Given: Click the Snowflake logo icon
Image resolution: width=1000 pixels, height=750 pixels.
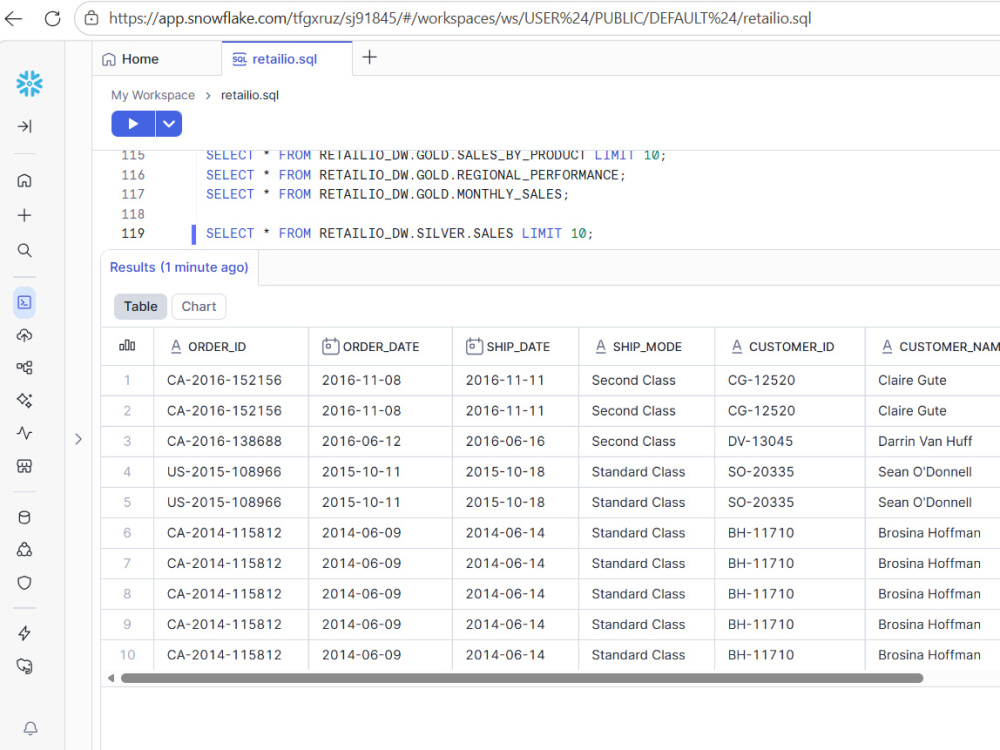Looking at the screenshot, I should click(x=29, y=84).
